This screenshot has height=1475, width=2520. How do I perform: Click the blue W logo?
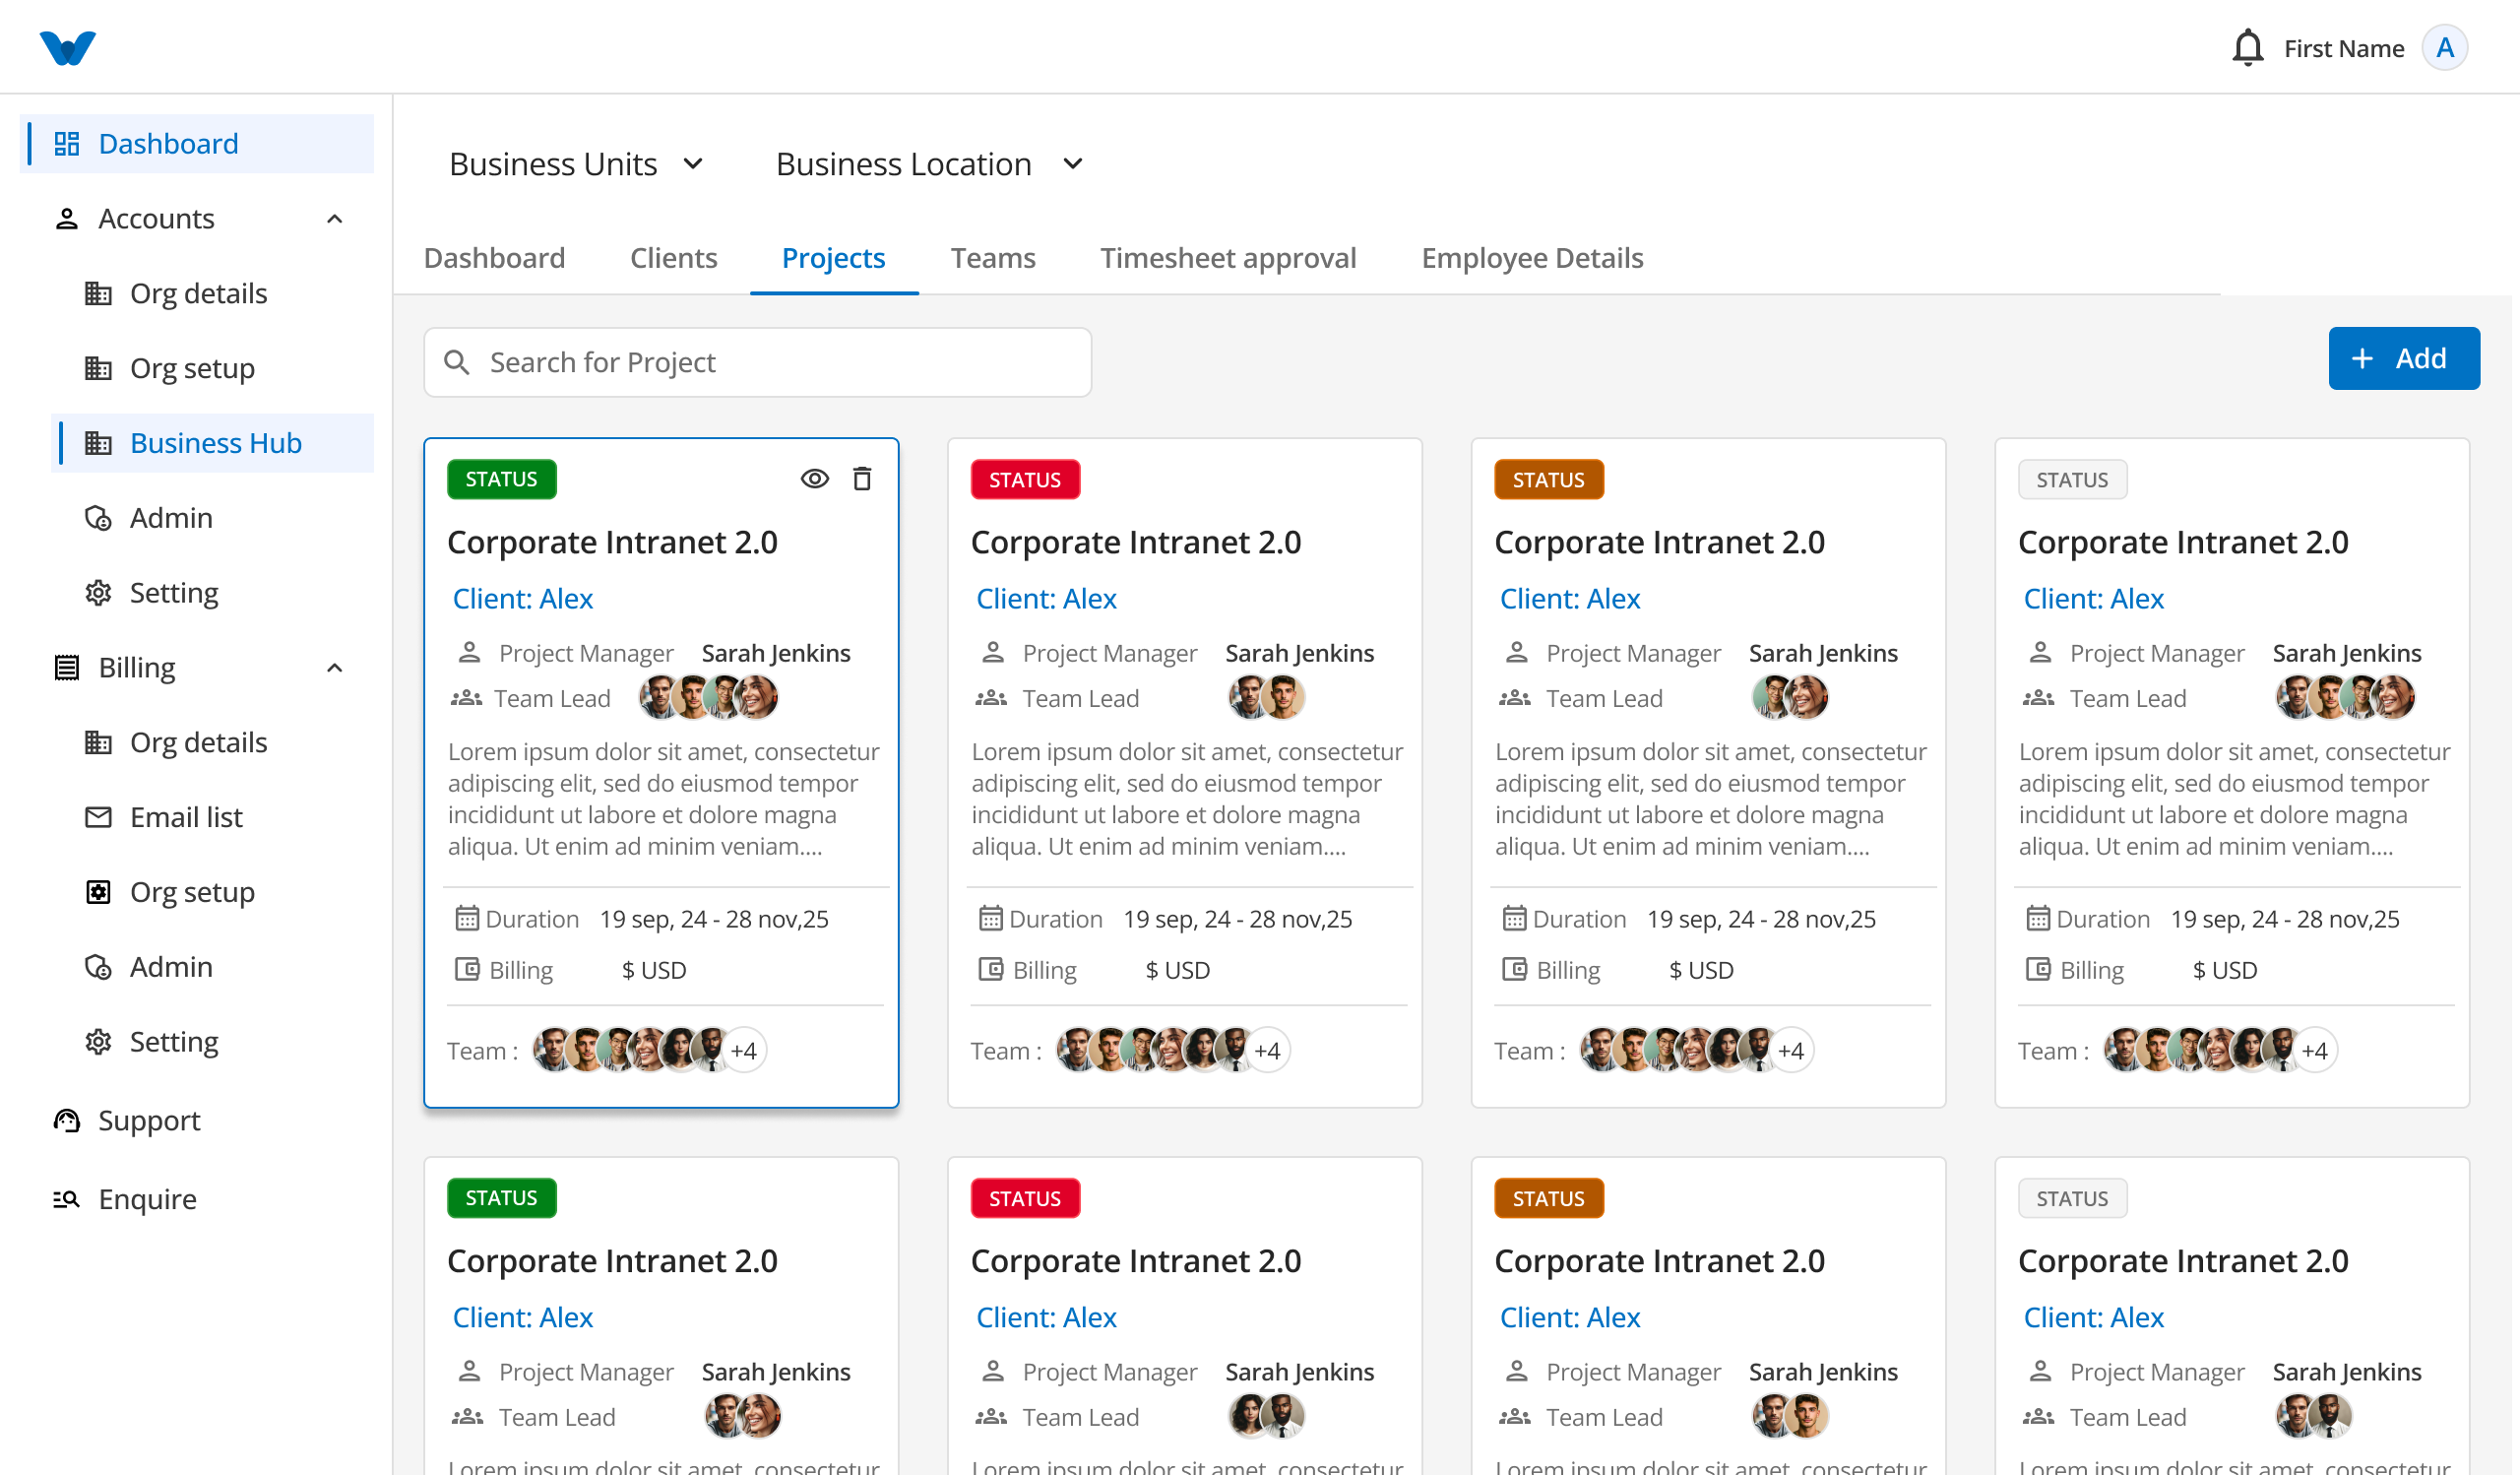click(x=68, y=48)
